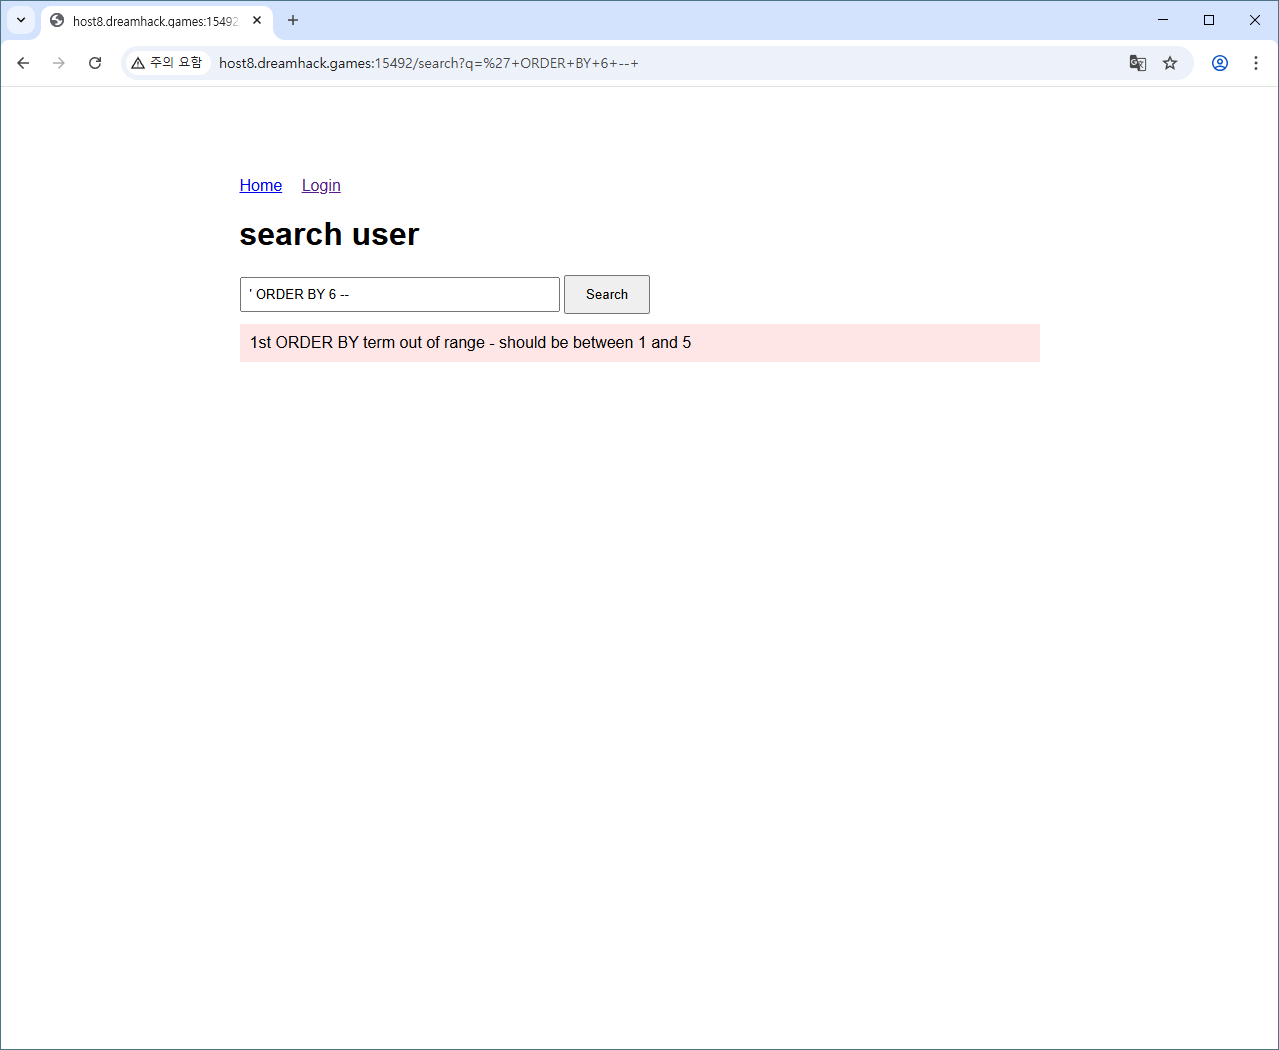Select the host8.dreamhack.games browser tab

[x=150, y=21]
